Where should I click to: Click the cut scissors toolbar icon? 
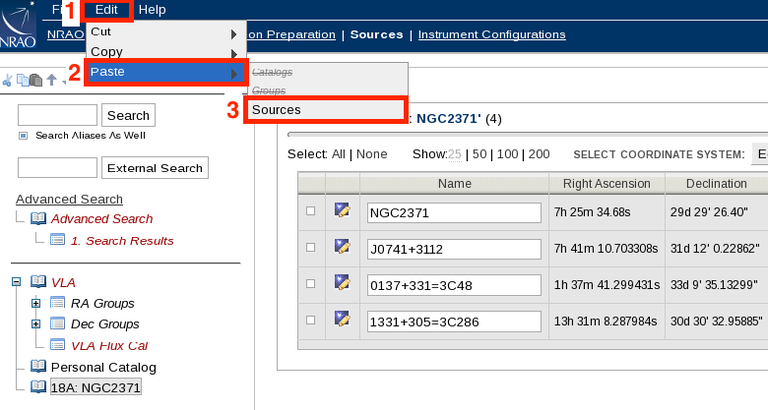click(x=7, y=80)
